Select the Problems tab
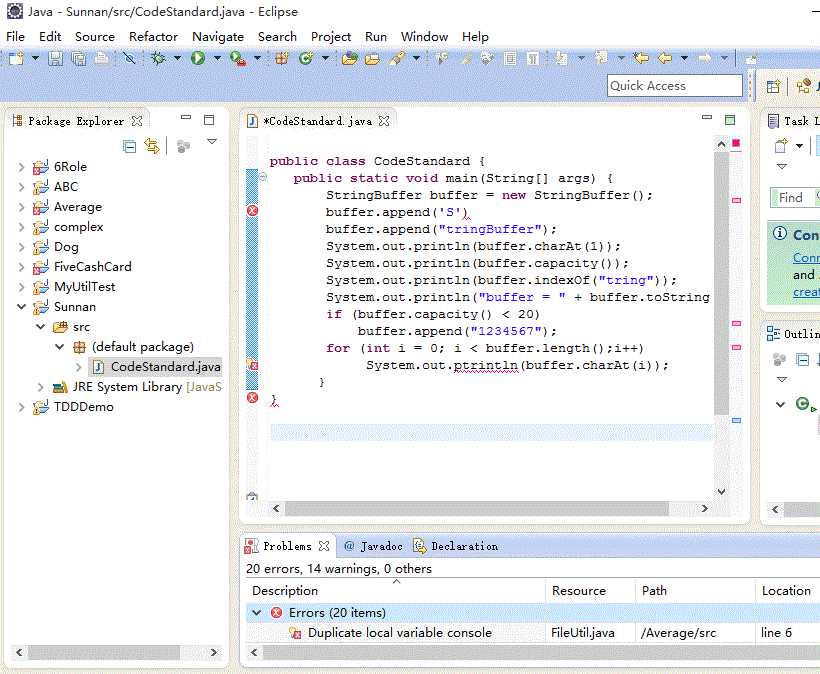 coord(287,546)
